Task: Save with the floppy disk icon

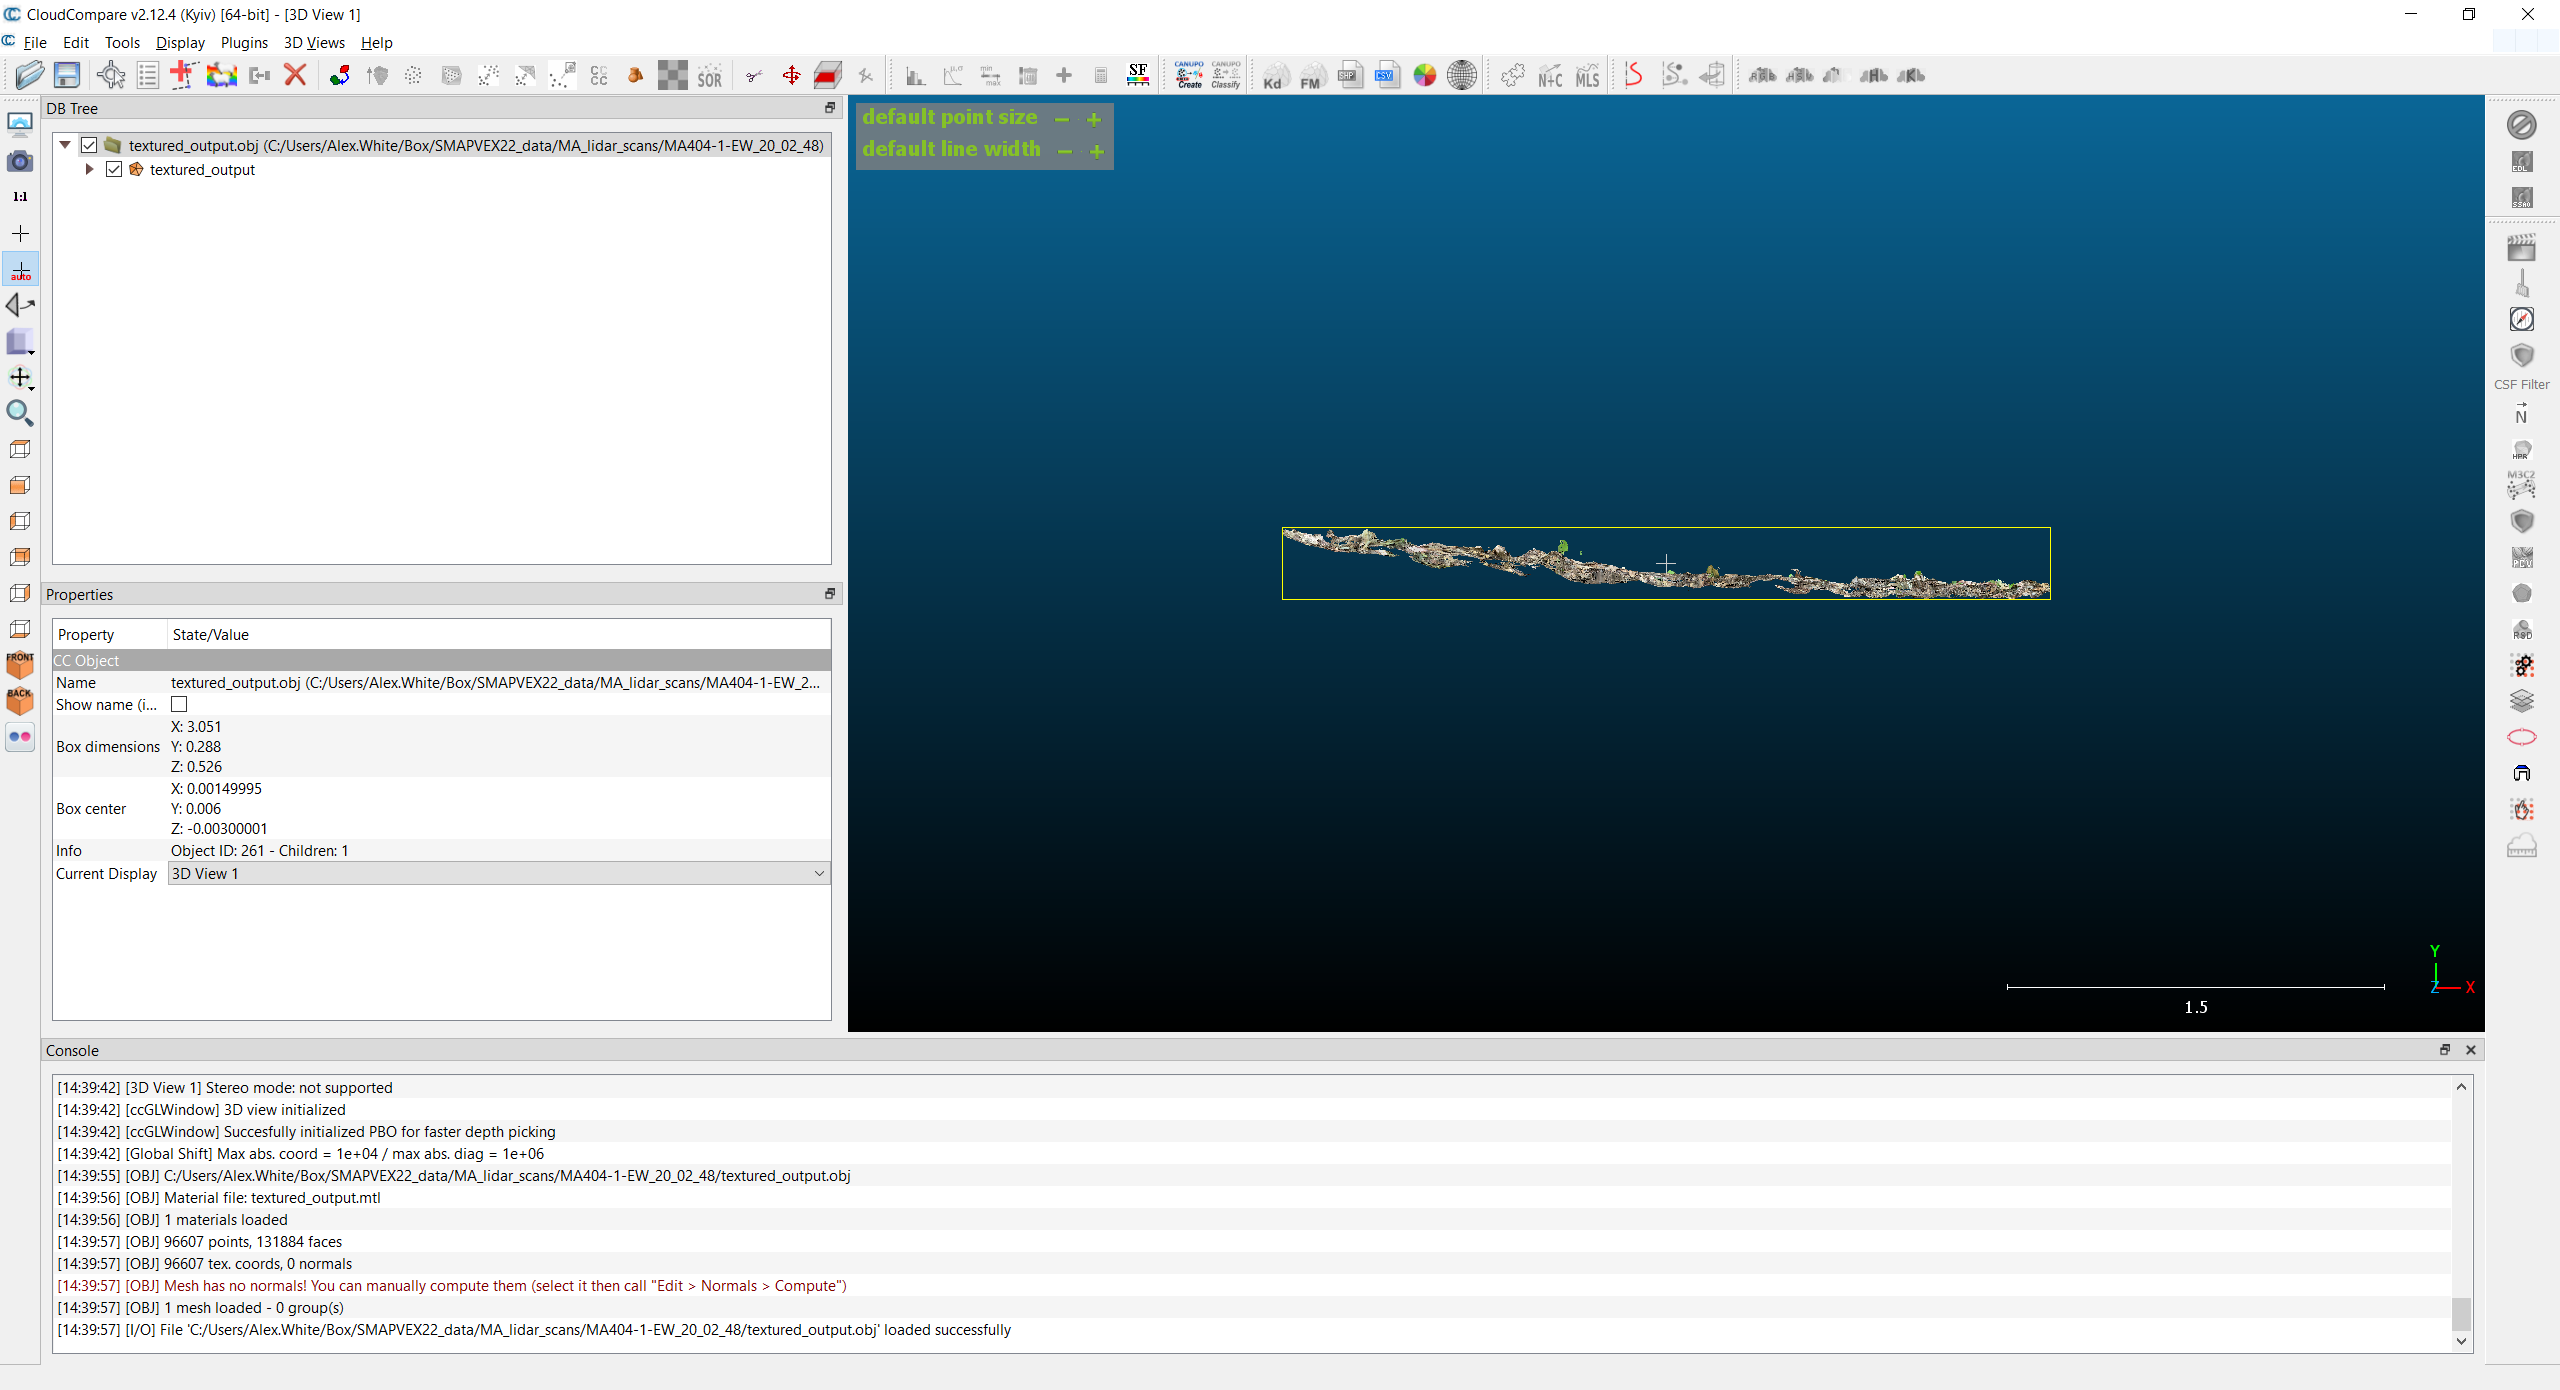Action: (x=67, y=75)
